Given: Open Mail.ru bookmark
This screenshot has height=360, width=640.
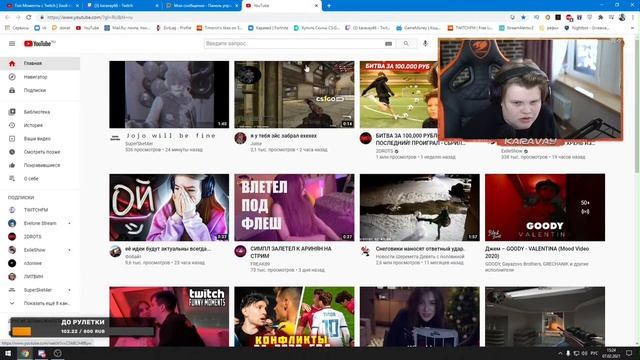Looking at the screenshot, I should click(127, 28).
